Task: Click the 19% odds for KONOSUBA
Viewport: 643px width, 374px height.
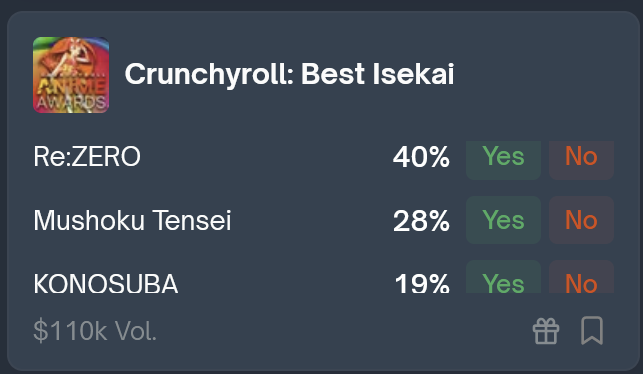Action: point(422,283)
